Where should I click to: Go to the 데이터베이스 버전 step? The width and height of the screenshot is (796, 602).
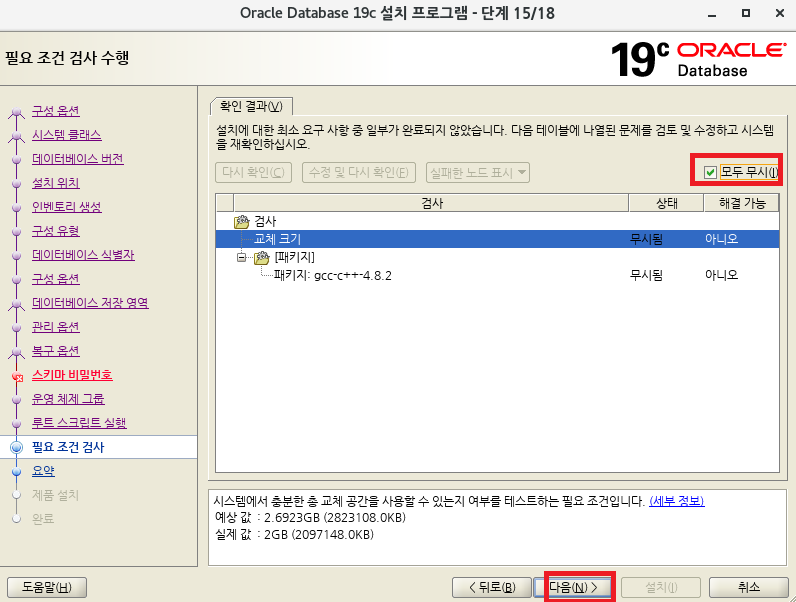[78, 159]
